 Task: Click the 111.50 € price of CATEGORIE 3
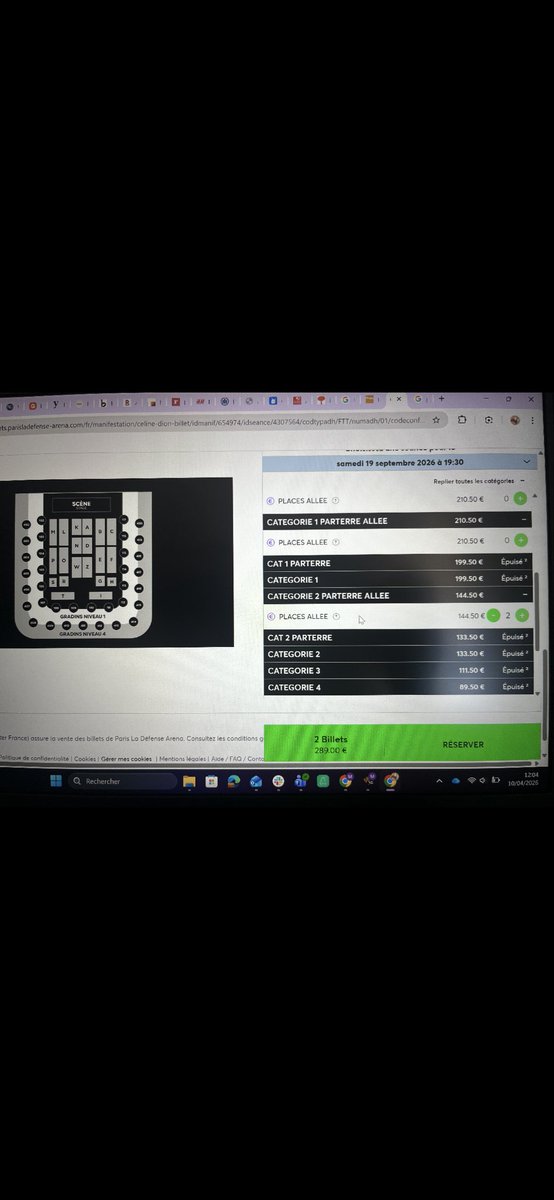pos(469,670)
